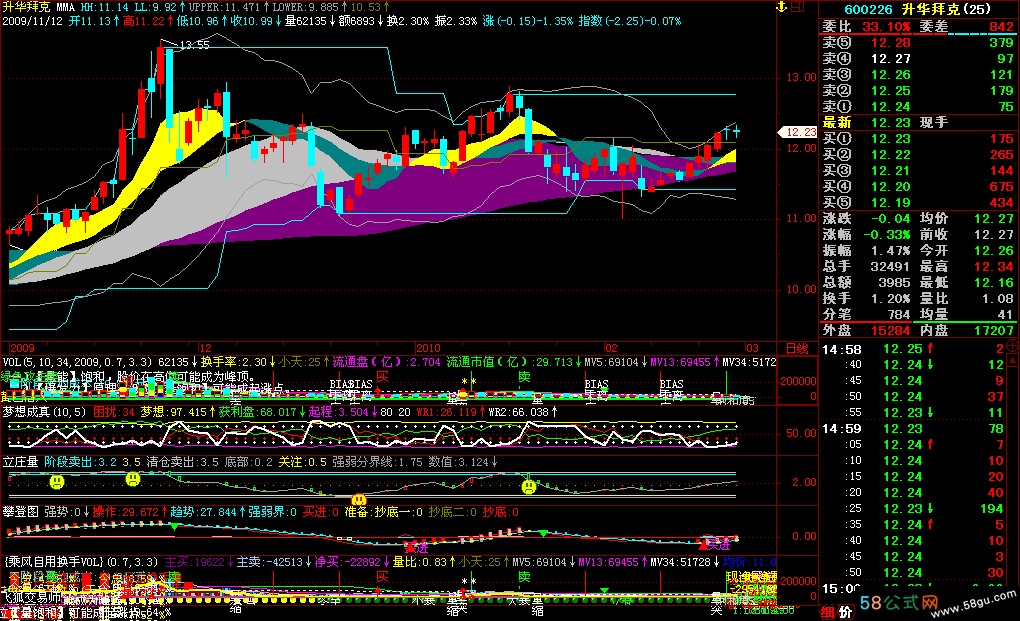Select the 买① bid row at 12.23
This screenshot has width=1020, height=621.
[918, 139]
